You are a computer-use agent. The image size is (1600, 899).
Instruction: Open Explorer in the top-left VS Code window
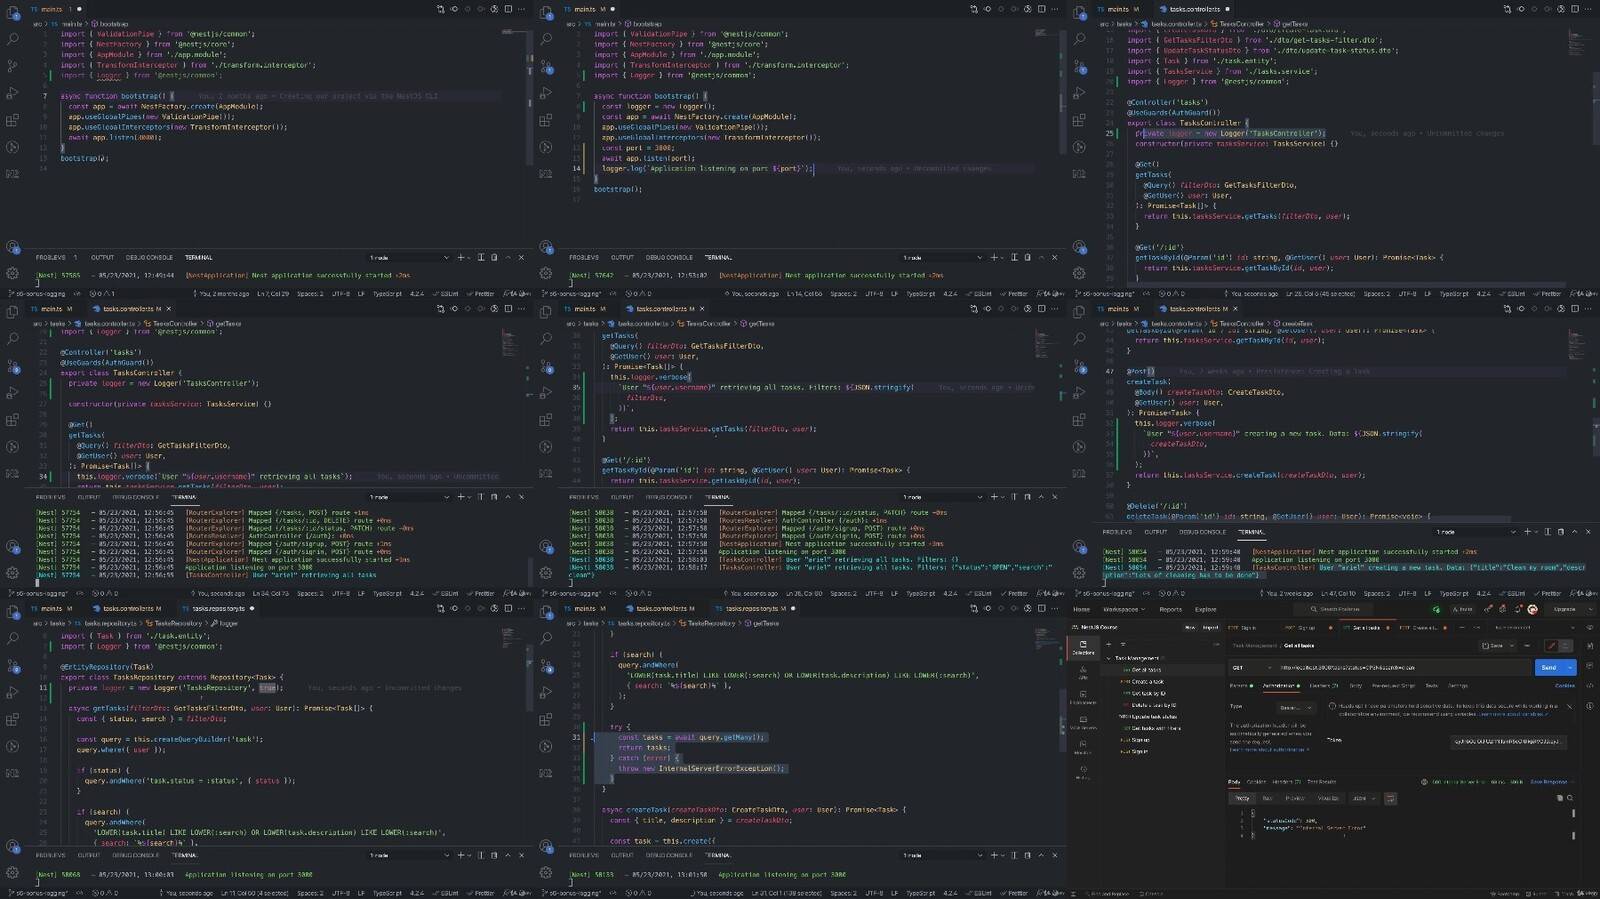pyautogui.click(x=13, y=12)
